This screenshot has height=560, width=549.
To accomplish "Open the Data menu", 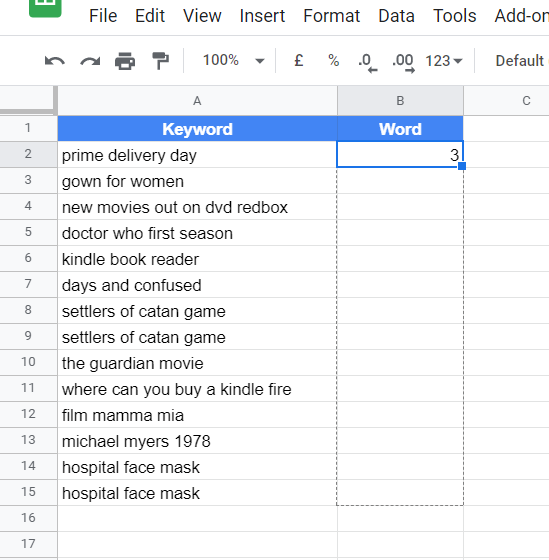I will coord(396,16).
